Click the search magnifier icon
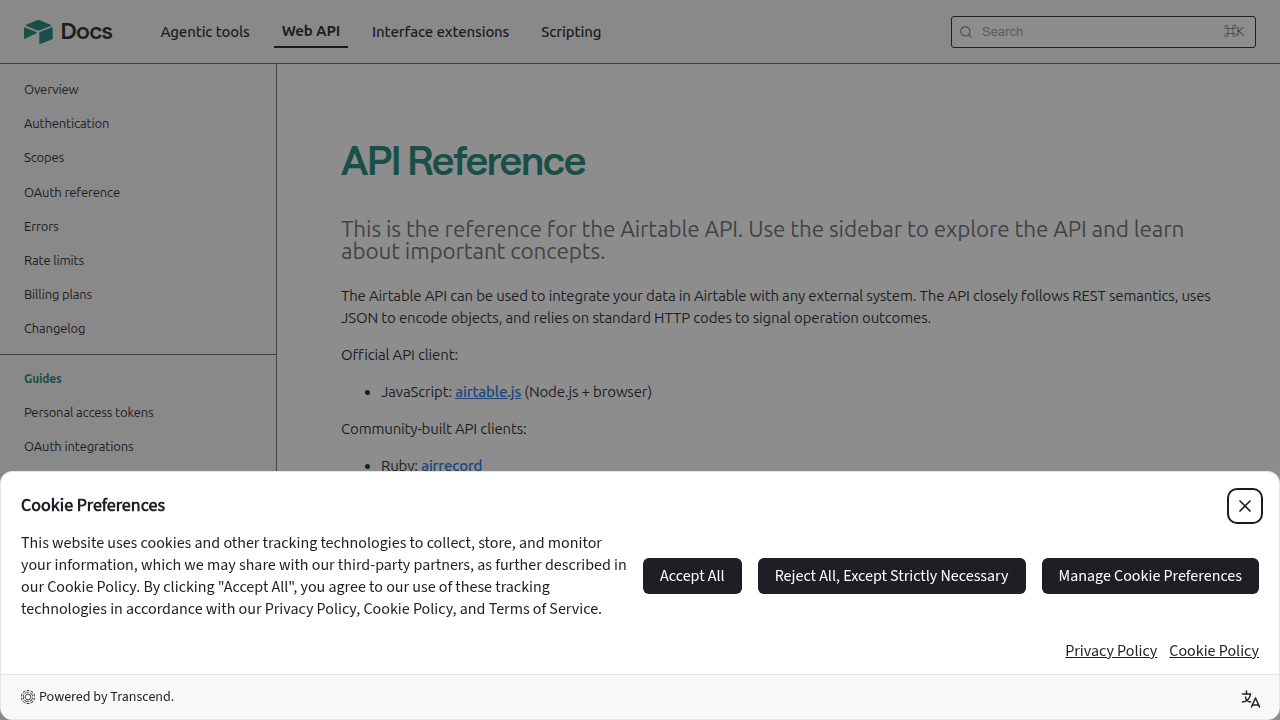Screen dimensions: 1280x720 [966, 32]
